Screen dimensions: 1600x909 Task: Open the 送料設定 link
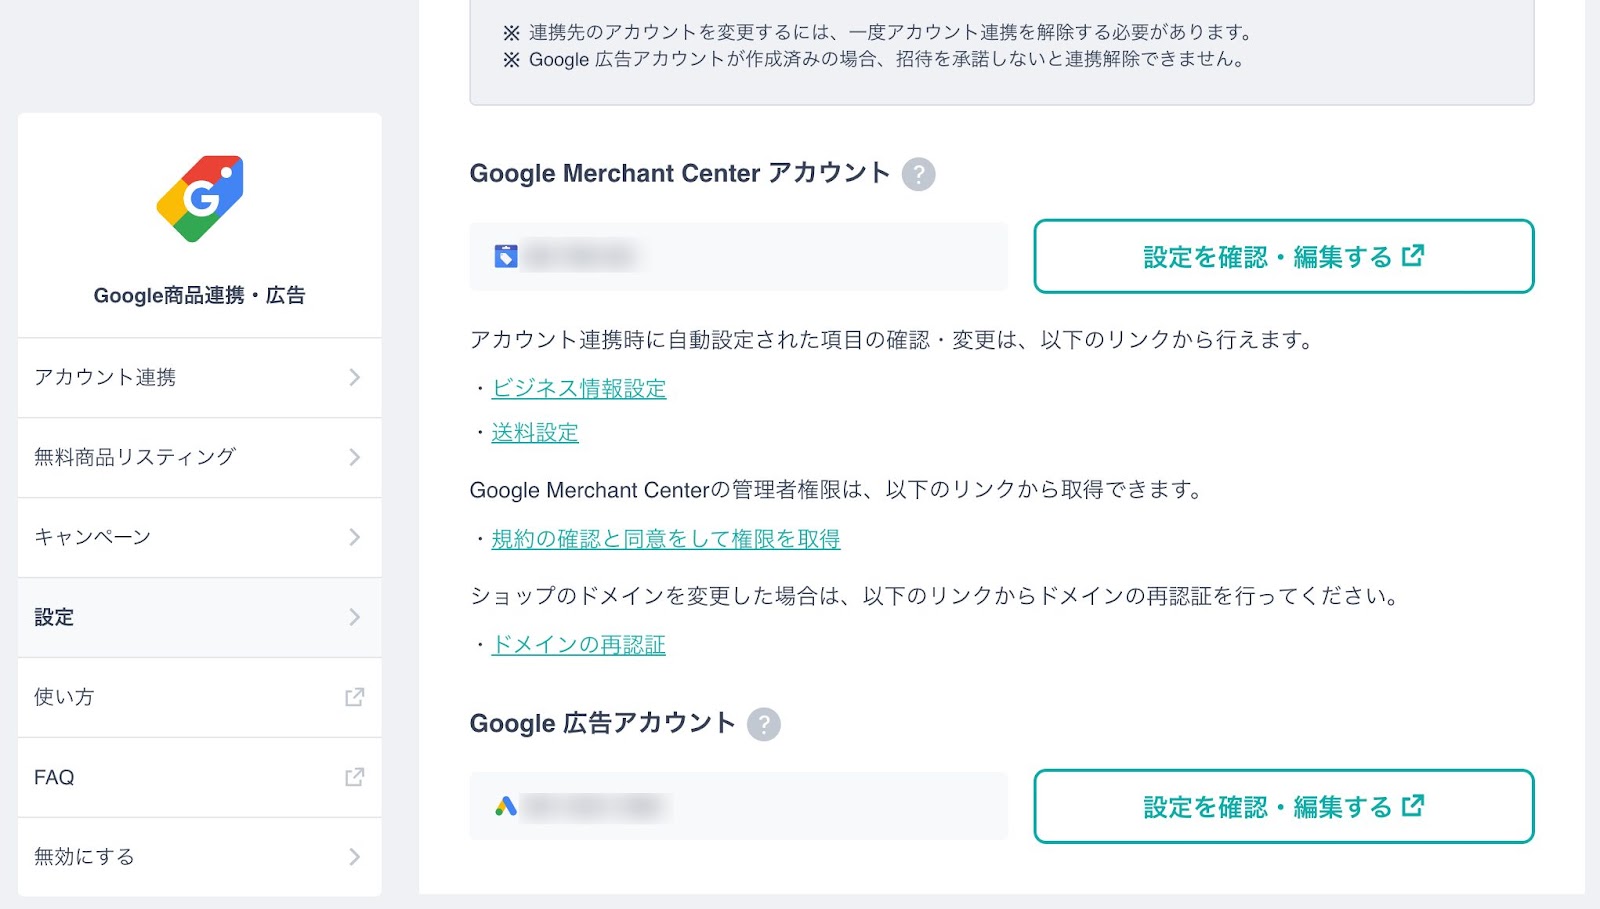click(535, 432)
